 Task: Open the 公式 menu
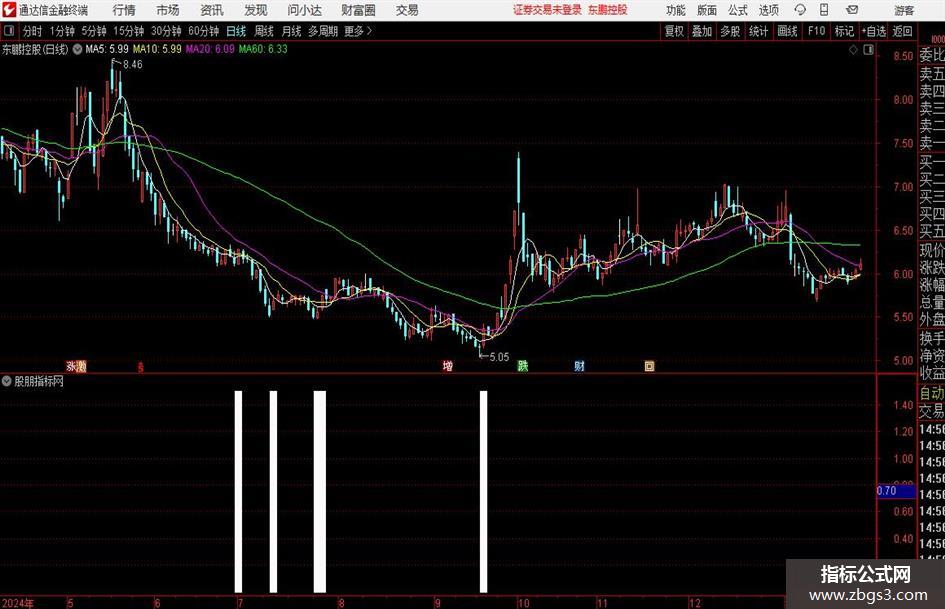tap(738, 10)
